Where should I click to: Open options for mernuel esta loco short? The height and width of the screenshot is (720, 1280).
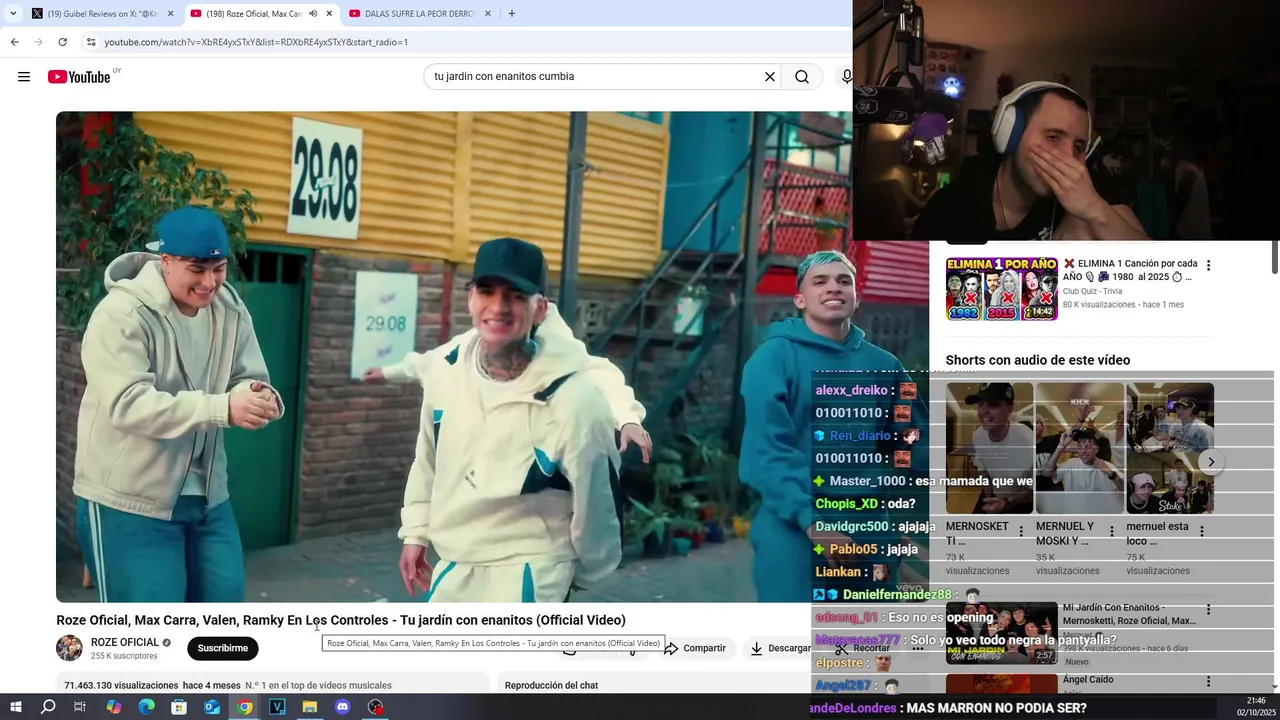(x=1202, y=532)
